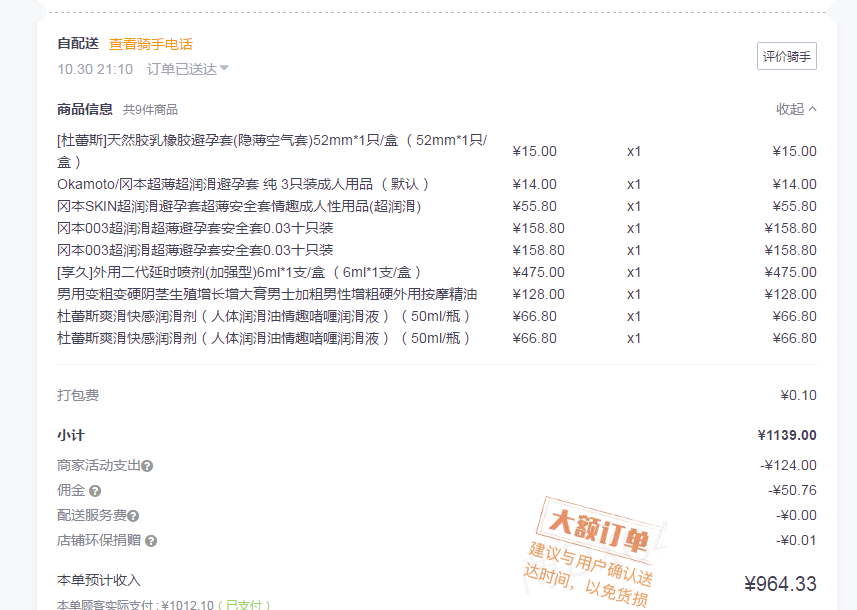
Task: Click the 本单预计收入 amount ¥964.33
Action: (x=780, y=584)
